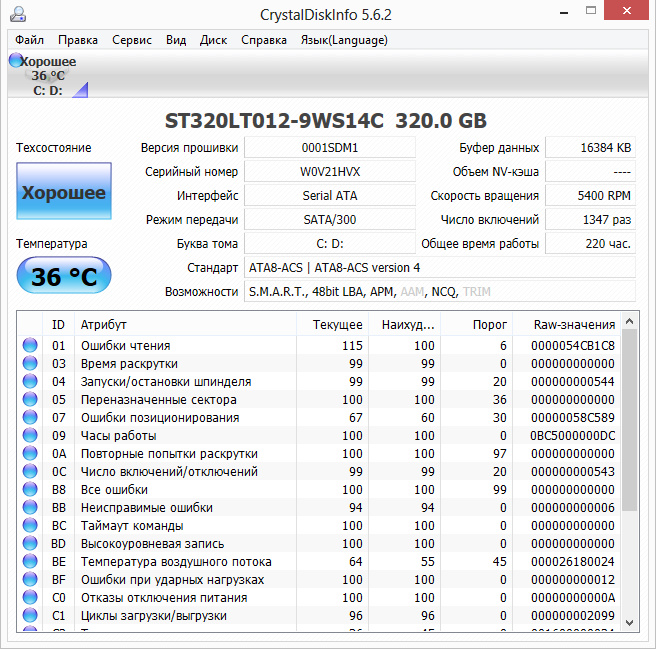Open the Диск menu

[x=213, y=40]
